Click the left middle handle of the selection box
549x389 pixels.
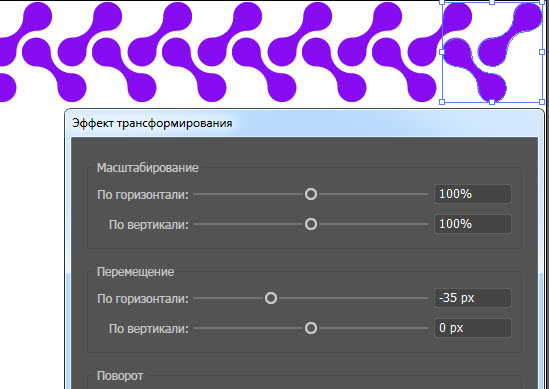[x=442, y=52]
